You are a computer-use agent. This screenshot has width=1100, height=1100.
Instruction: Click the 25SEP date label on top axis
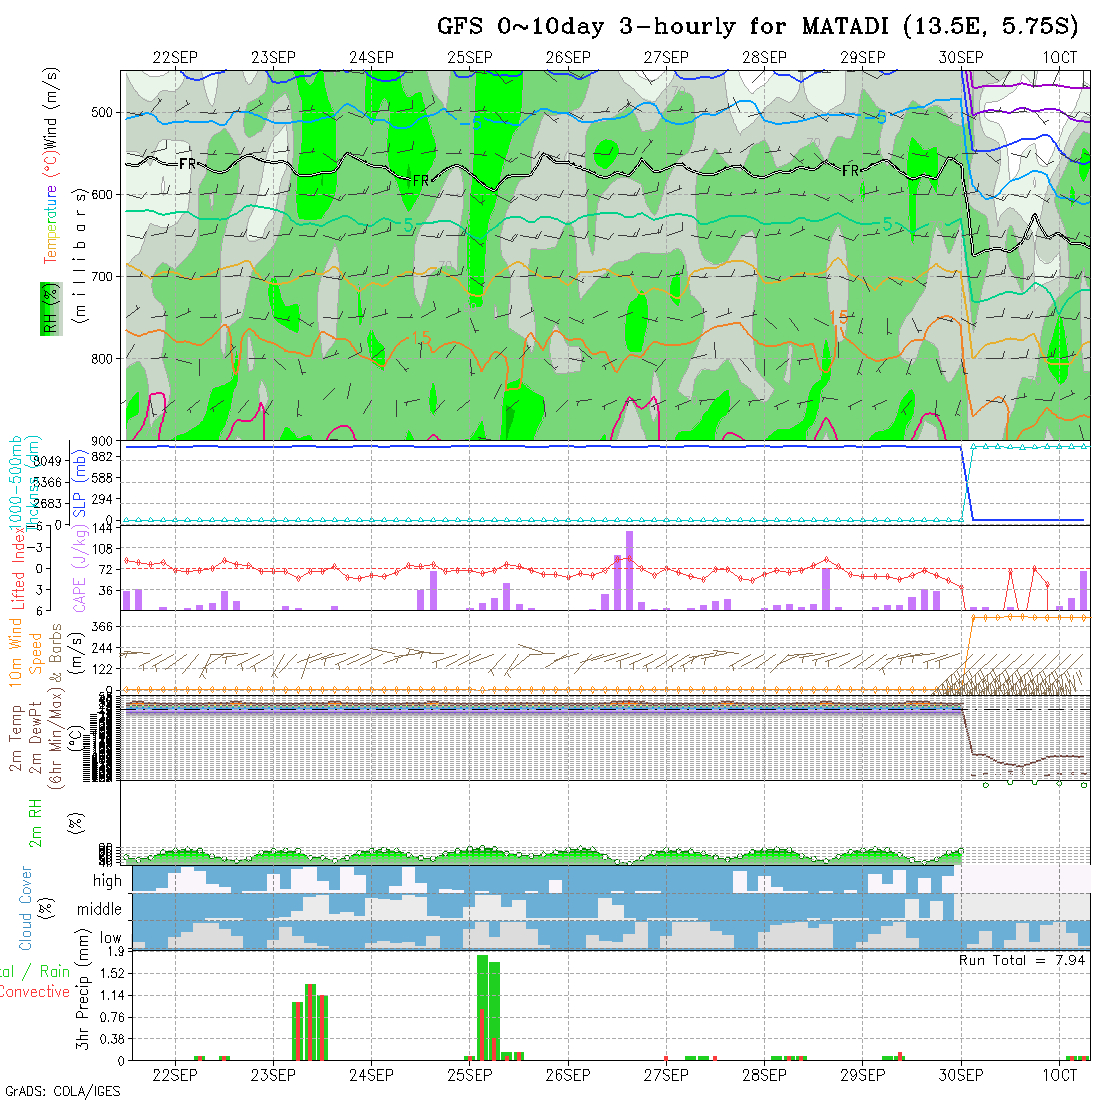click(469, 57)
